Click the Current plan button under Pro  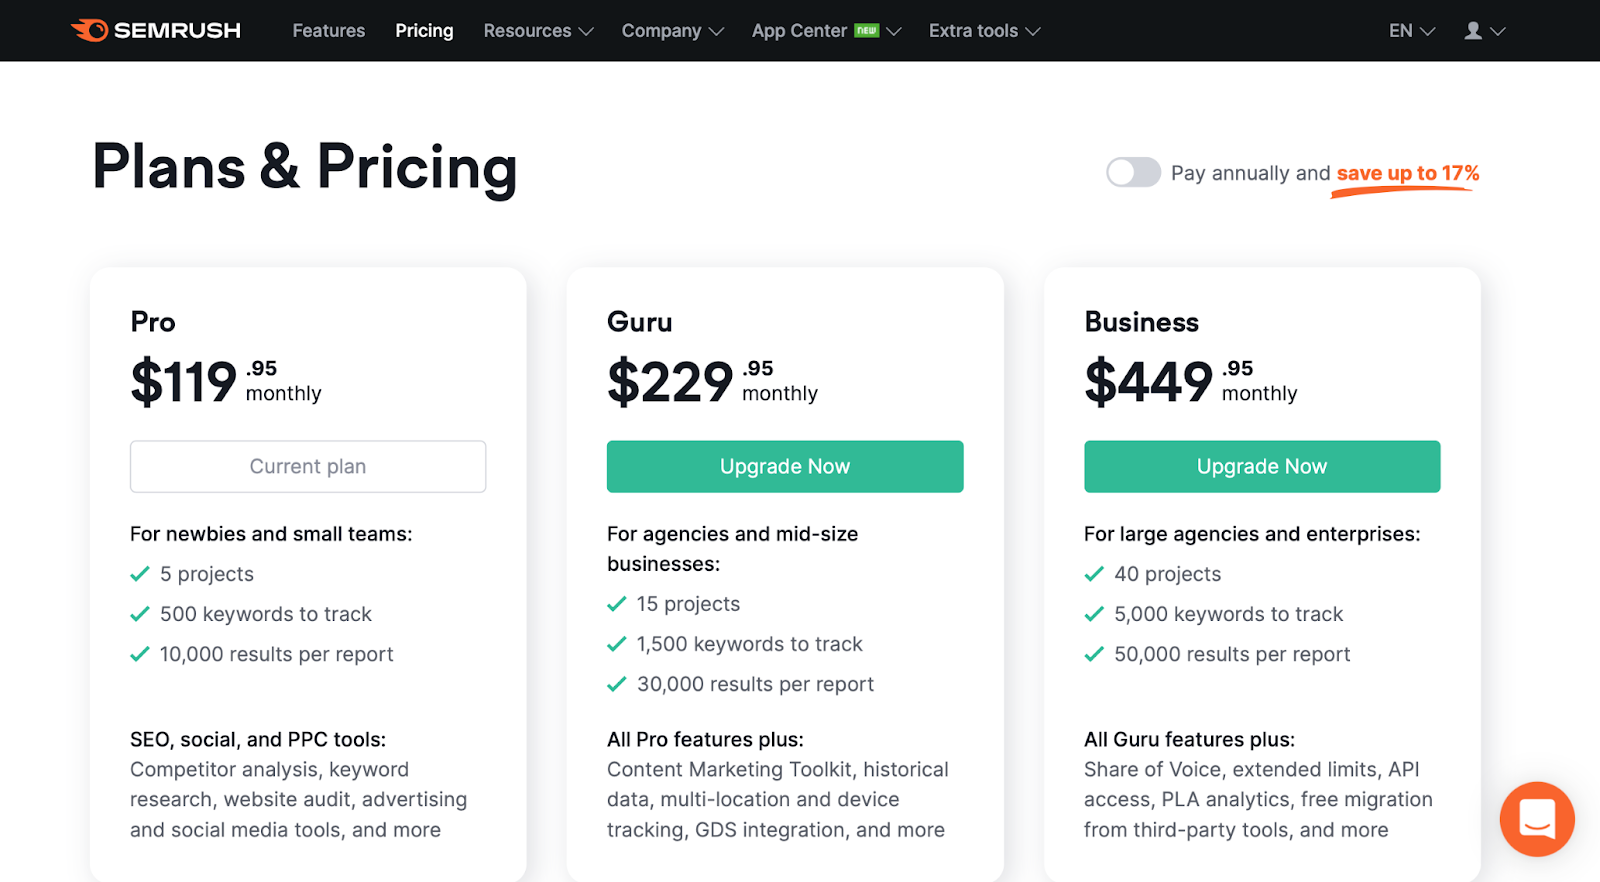308,466
